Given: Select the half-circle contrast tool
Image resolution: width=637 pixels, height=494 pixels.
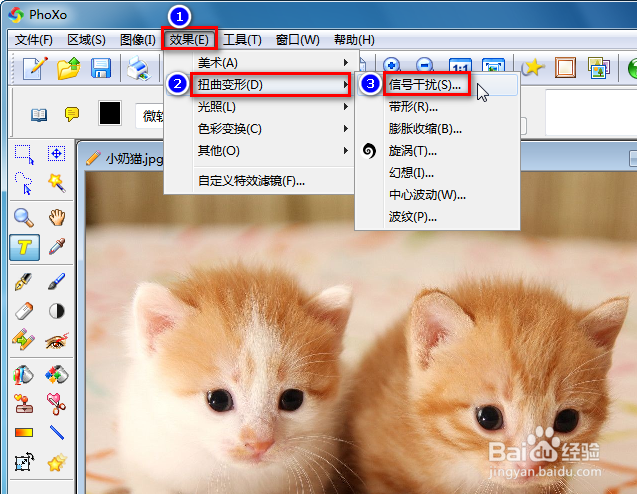Looking at the screenshot, I should [56, 311].
